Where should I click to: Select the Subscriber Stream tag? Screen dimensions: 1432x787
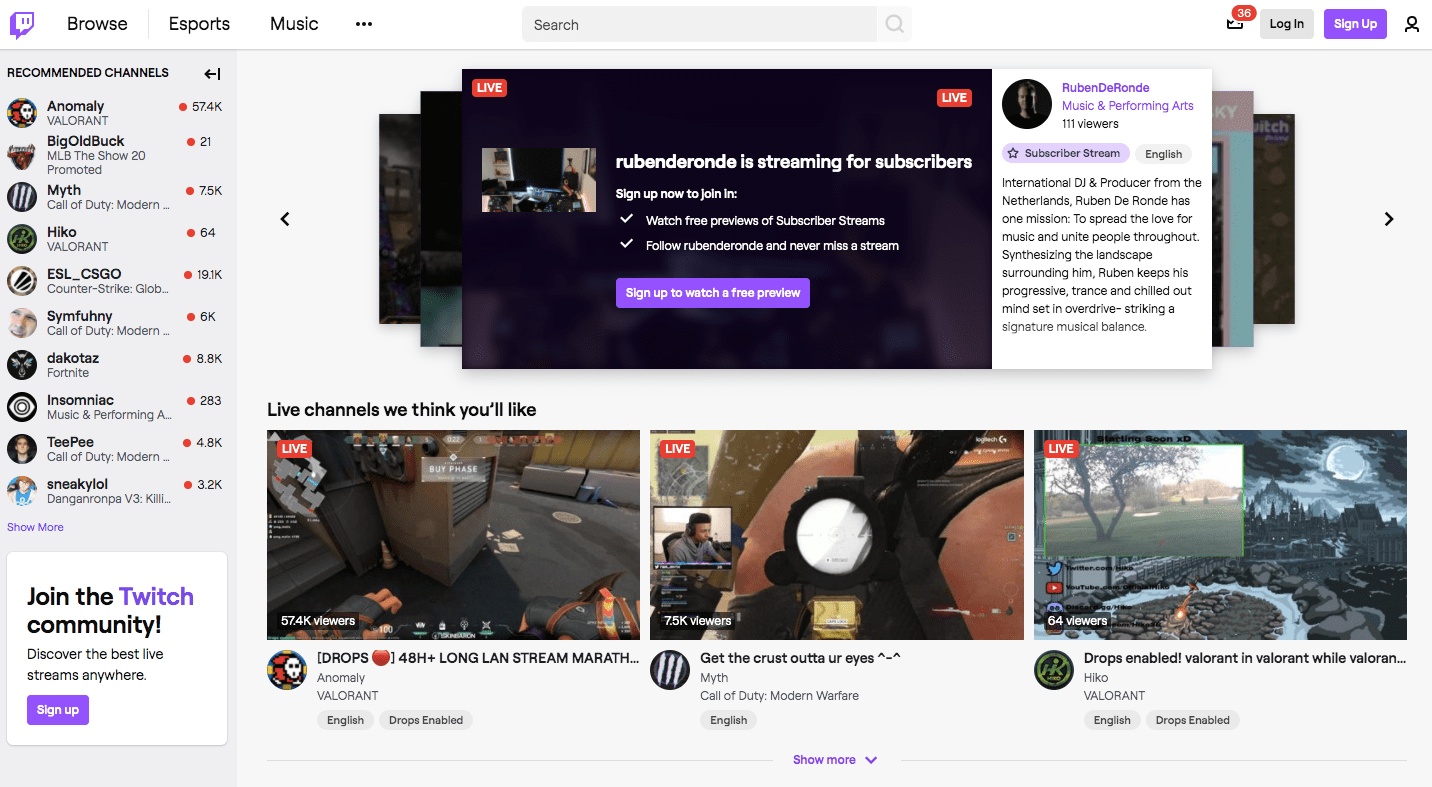click(1065, 153)
